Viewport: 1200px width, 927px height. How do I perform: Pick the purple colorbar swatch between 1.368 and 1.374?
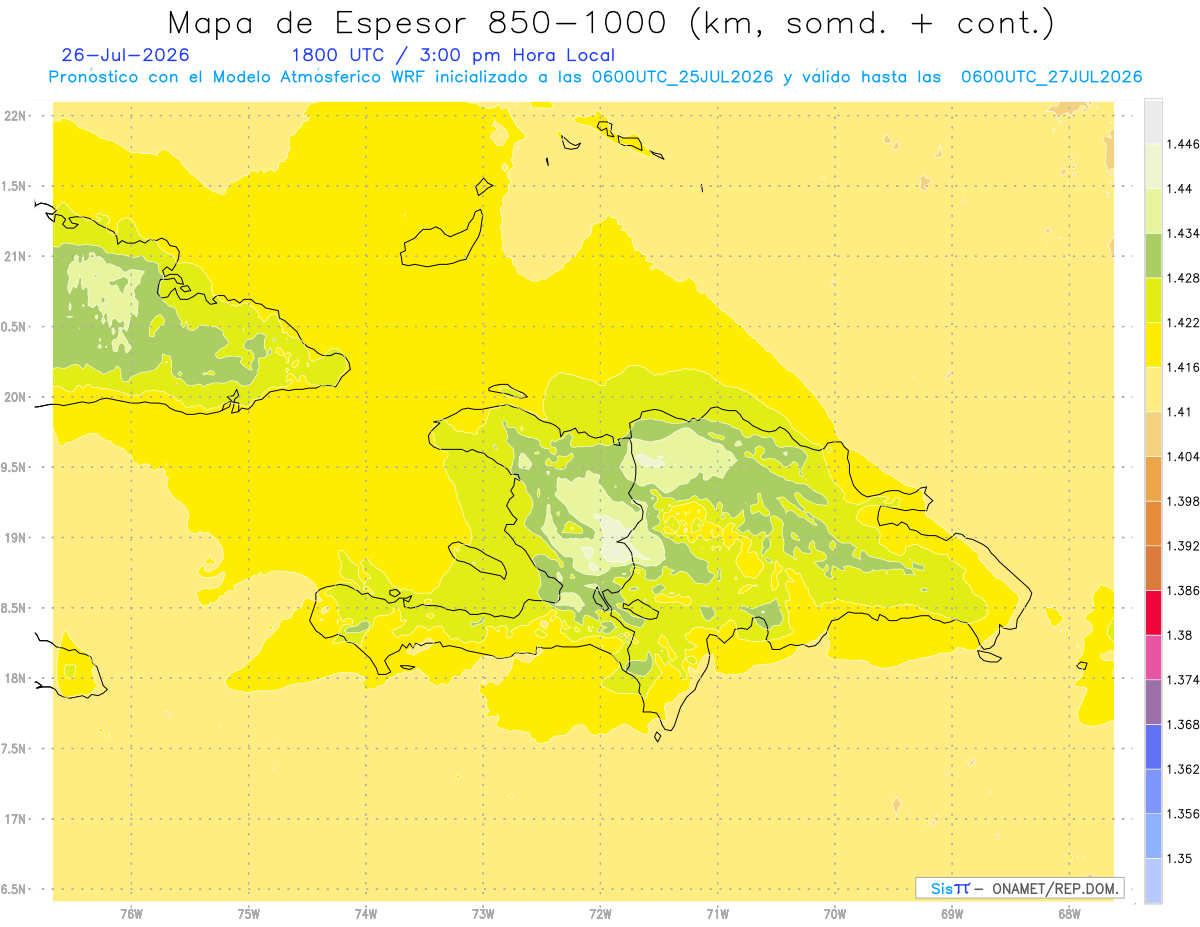pyautogui.click(x=1153, y=702)
